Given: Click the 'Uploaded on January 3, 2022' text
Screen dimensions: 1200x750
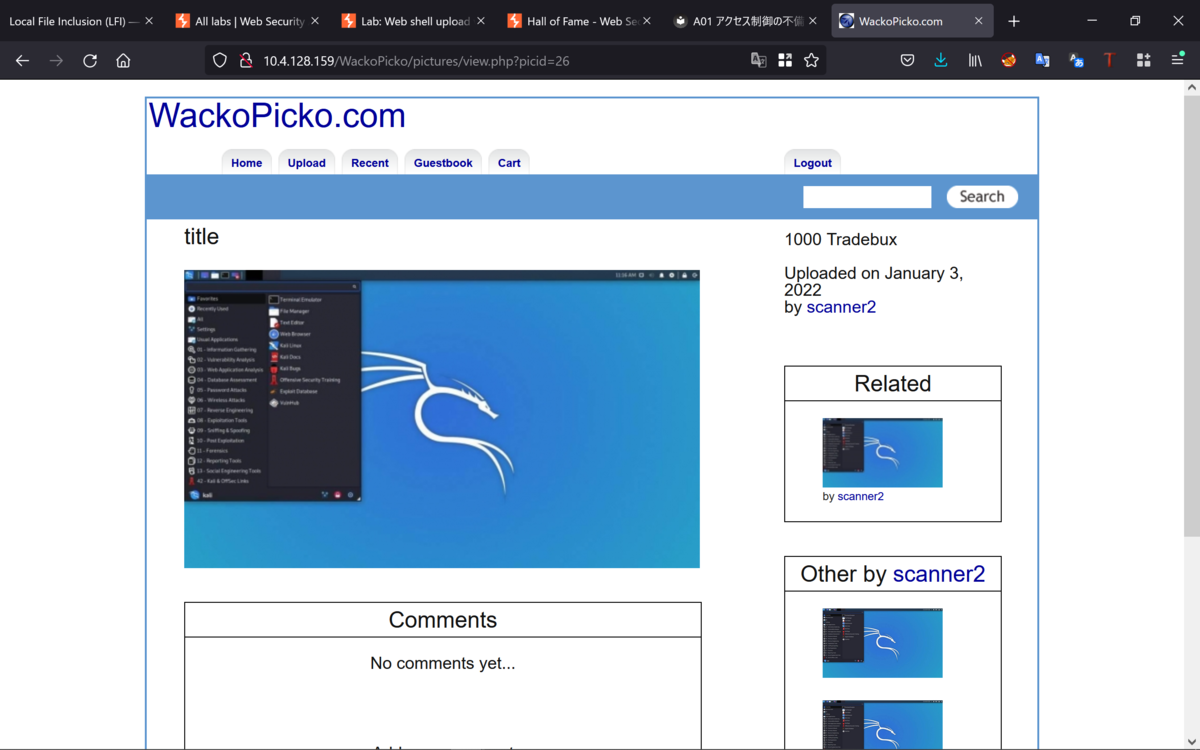Looking at the screenshot, I should (874, 282).
